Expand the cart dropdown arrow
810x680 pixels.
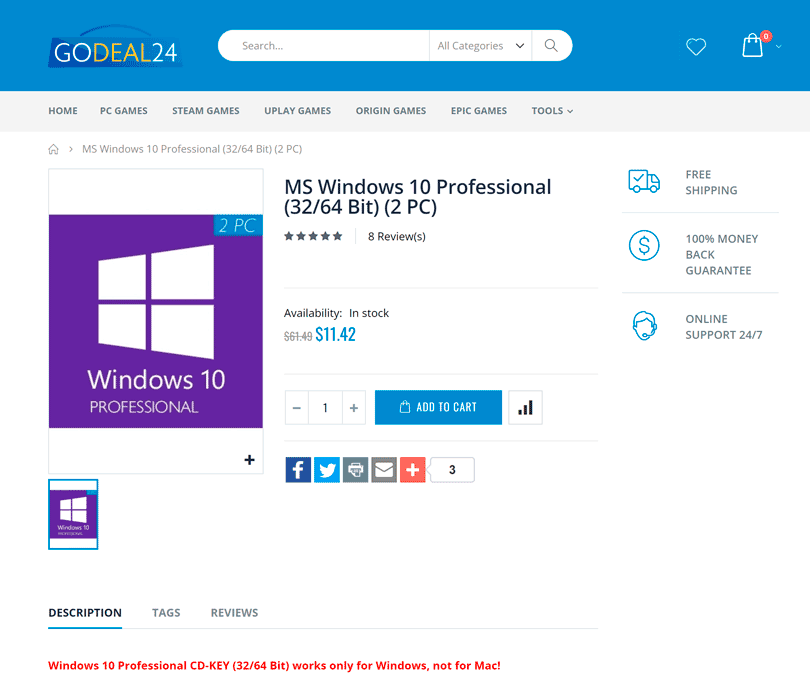tap(778, 46)
